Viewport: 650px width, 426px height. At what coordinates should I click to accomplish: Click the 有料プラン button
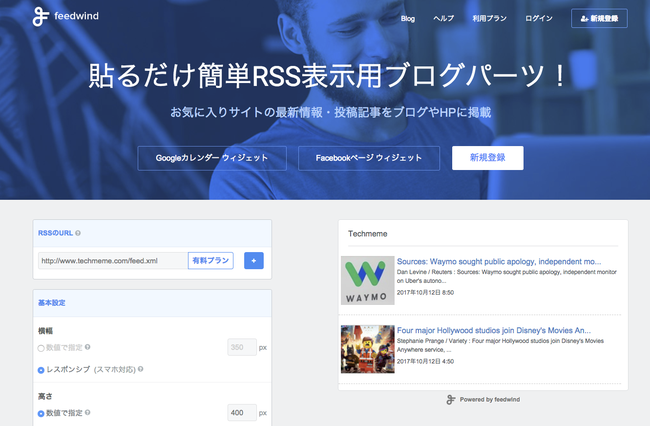[211, 261]
